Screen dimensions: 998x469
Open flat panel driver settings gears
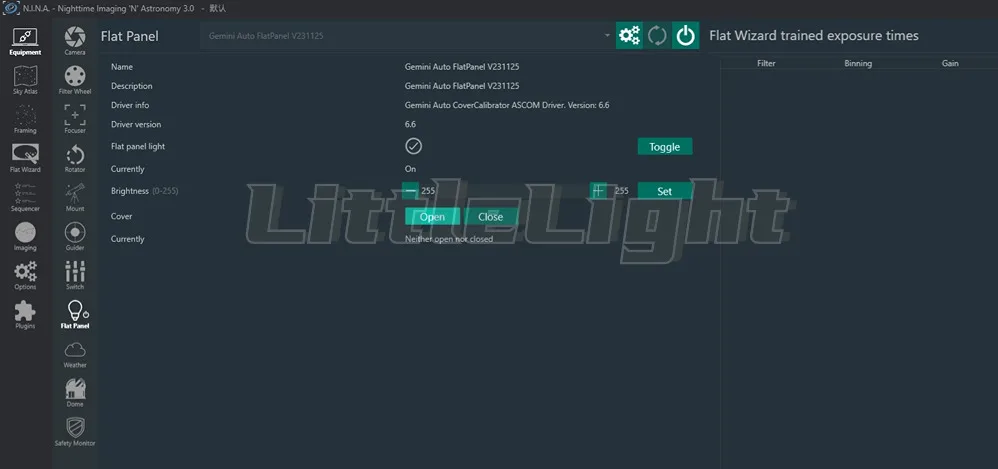tap(629, 36)
